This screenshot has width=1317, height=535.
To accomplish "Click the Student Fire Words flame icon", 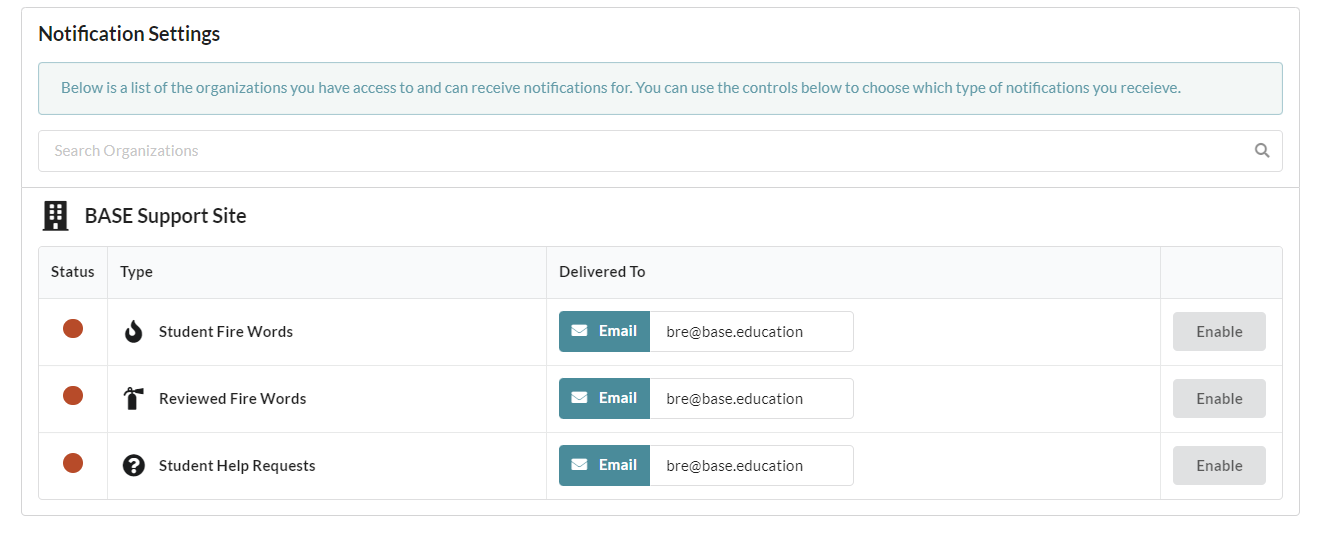I will tap(134, 332).
